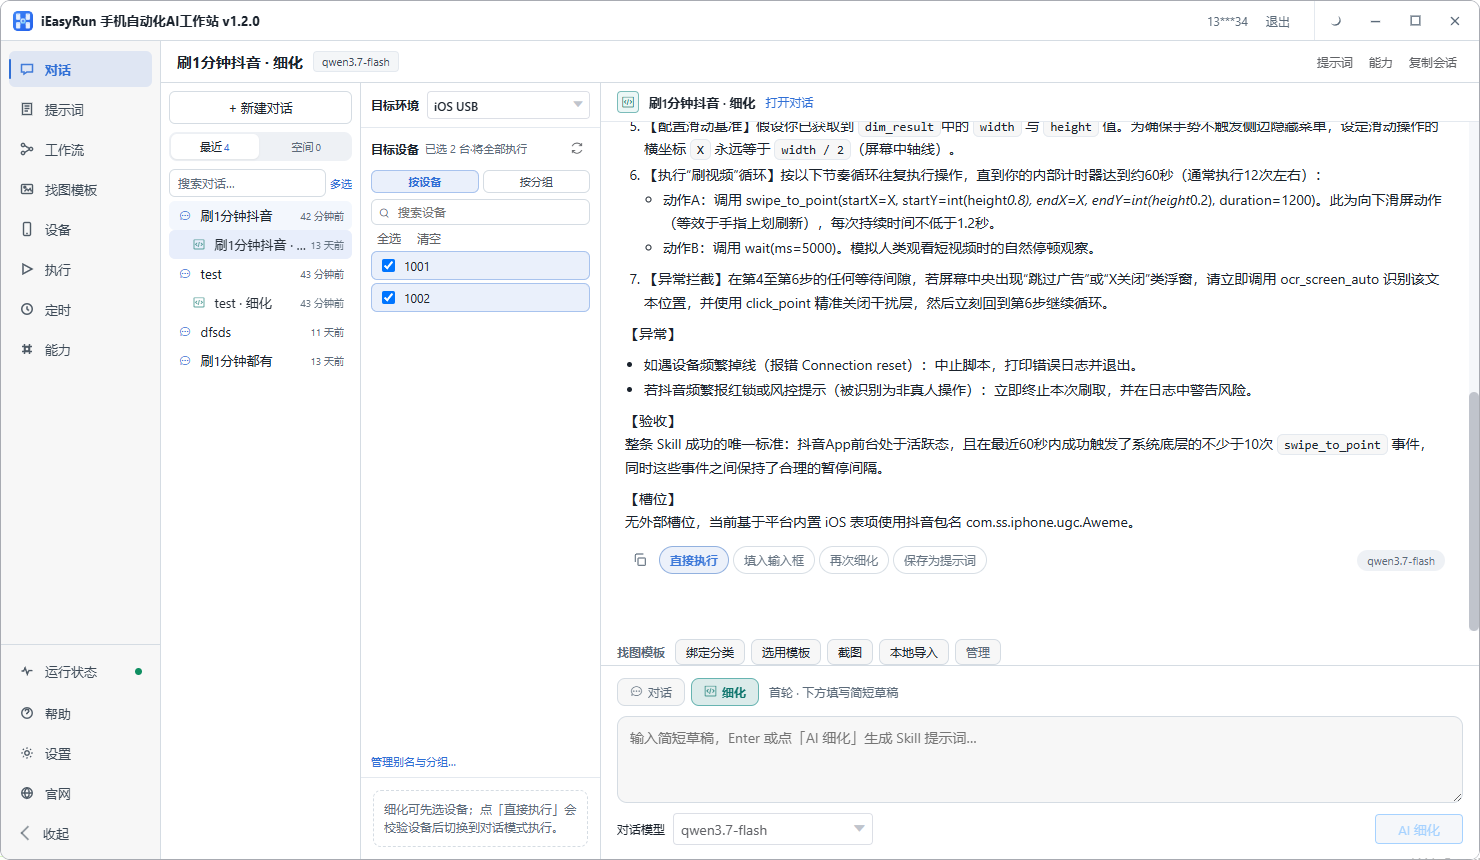1480x860 pixels.
Task: Select the 按设备 tab
Action: click(x=425, y=182)
